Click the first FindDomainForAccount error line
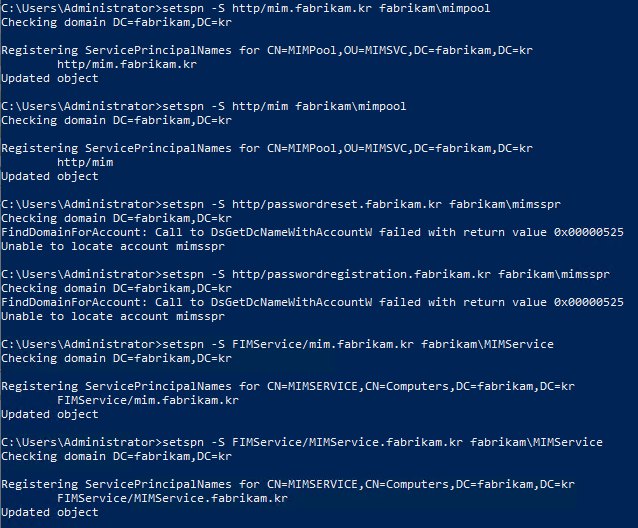This screenshot has height=528, width=638. [312, 232]
